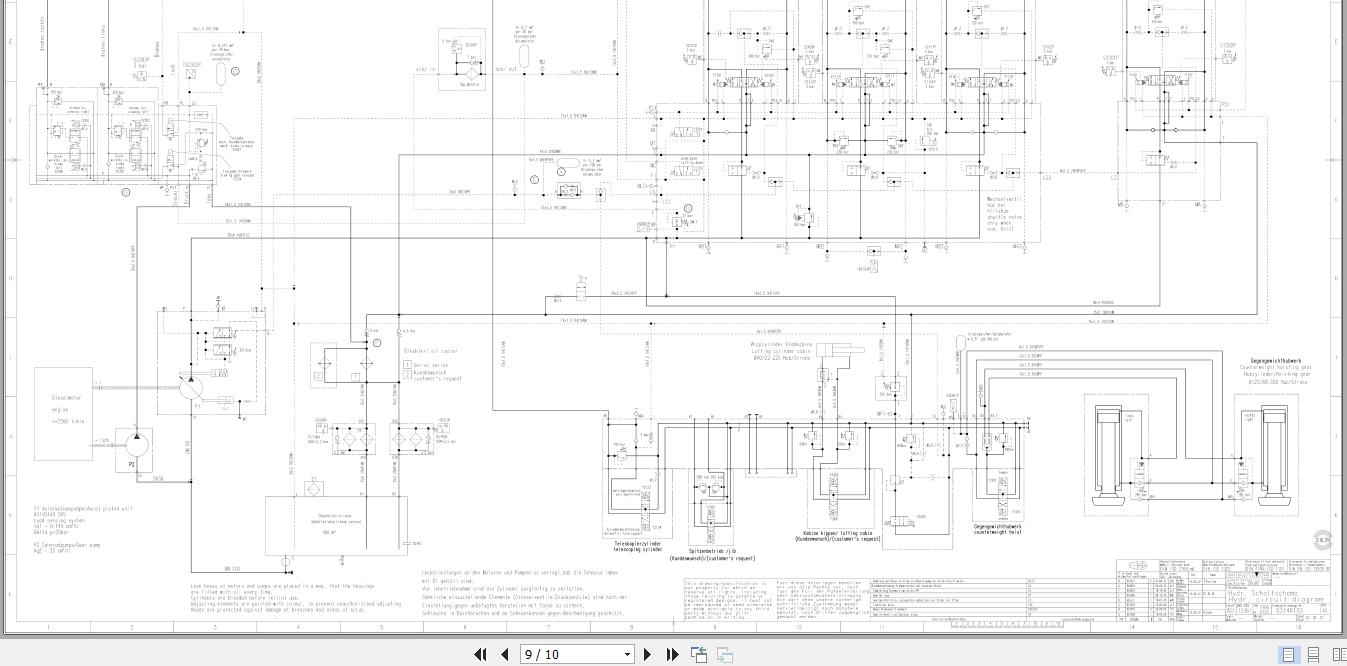Navigate to the first page
The height and width of the screenshot is (666, 1347).
481,655
